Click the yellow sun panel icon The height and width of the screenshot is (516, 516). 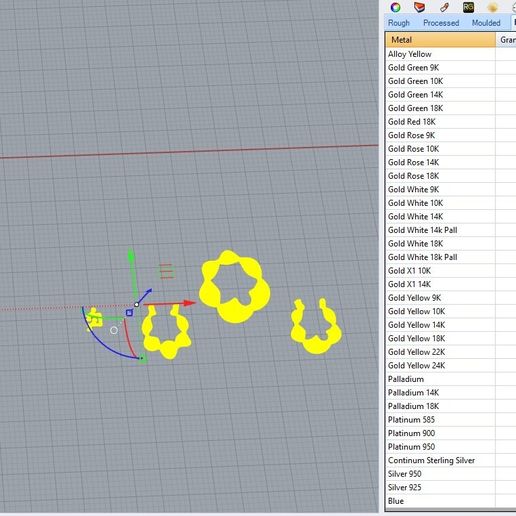click(x=493, y=7)
